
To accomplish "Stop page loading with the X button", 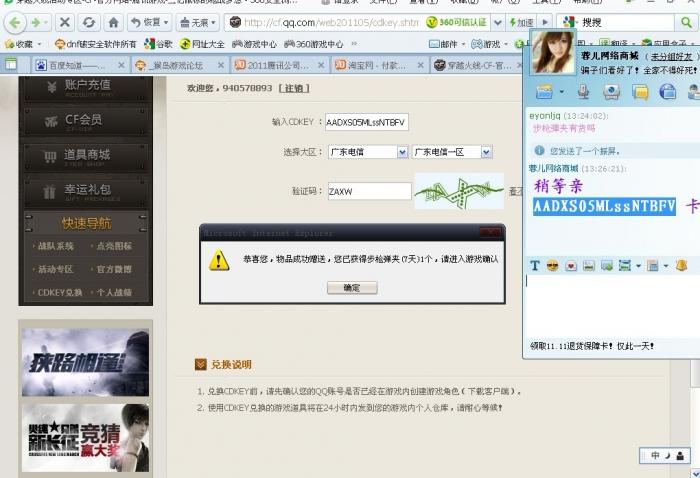I will 65,22.
